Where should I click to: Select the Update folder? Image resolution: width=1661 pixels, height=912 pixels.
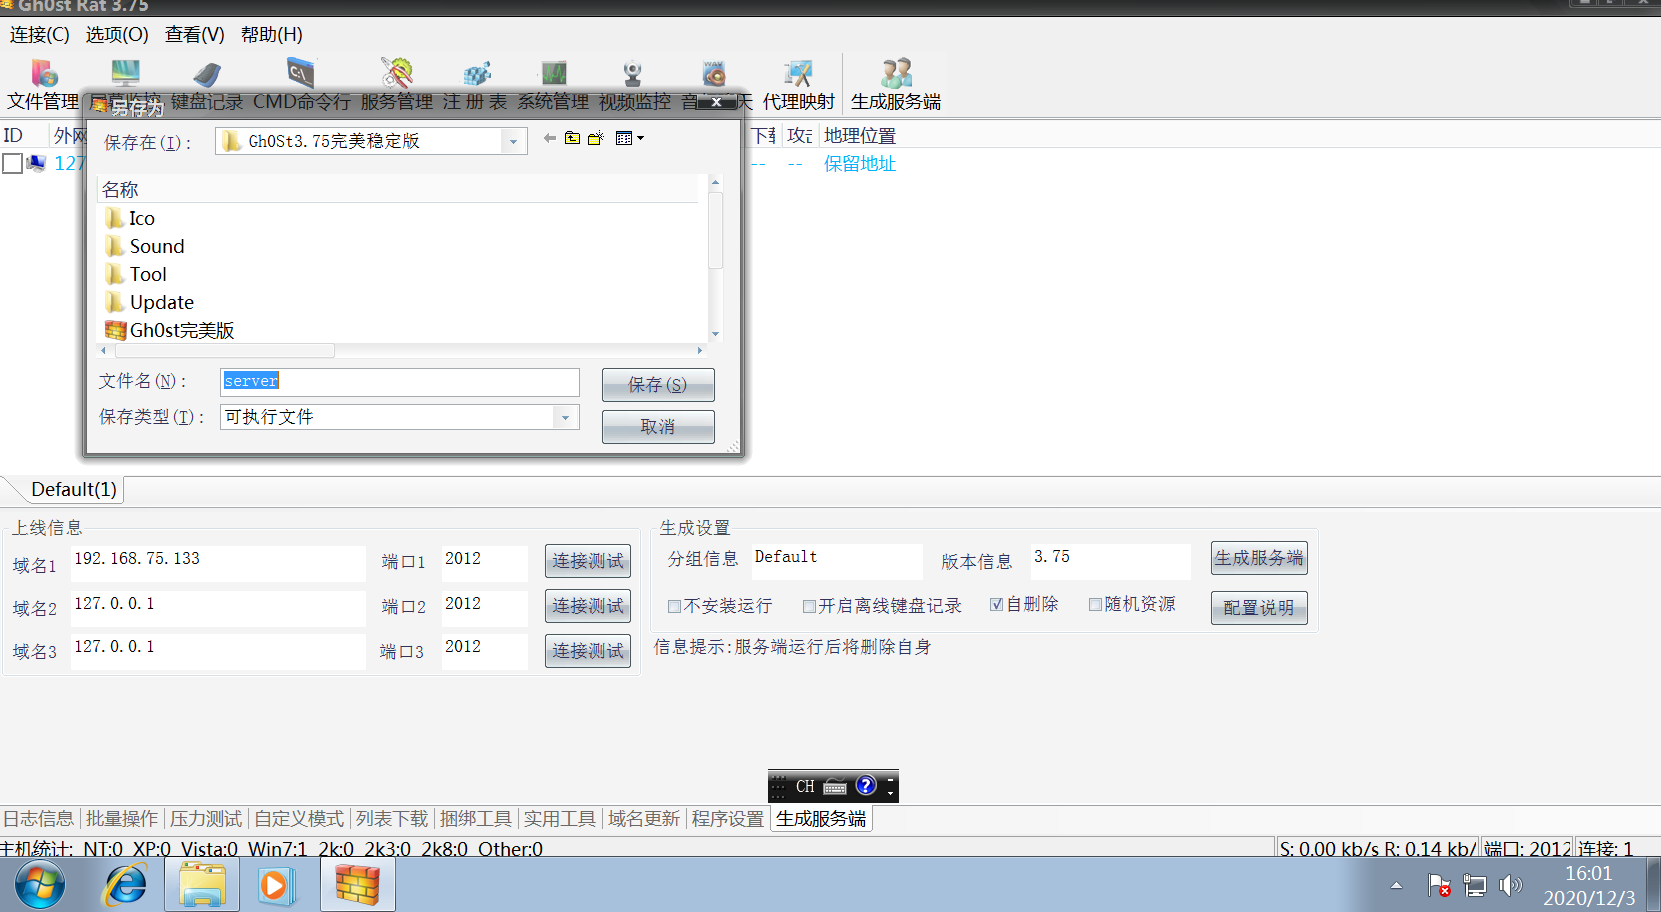tap(150, 302)
